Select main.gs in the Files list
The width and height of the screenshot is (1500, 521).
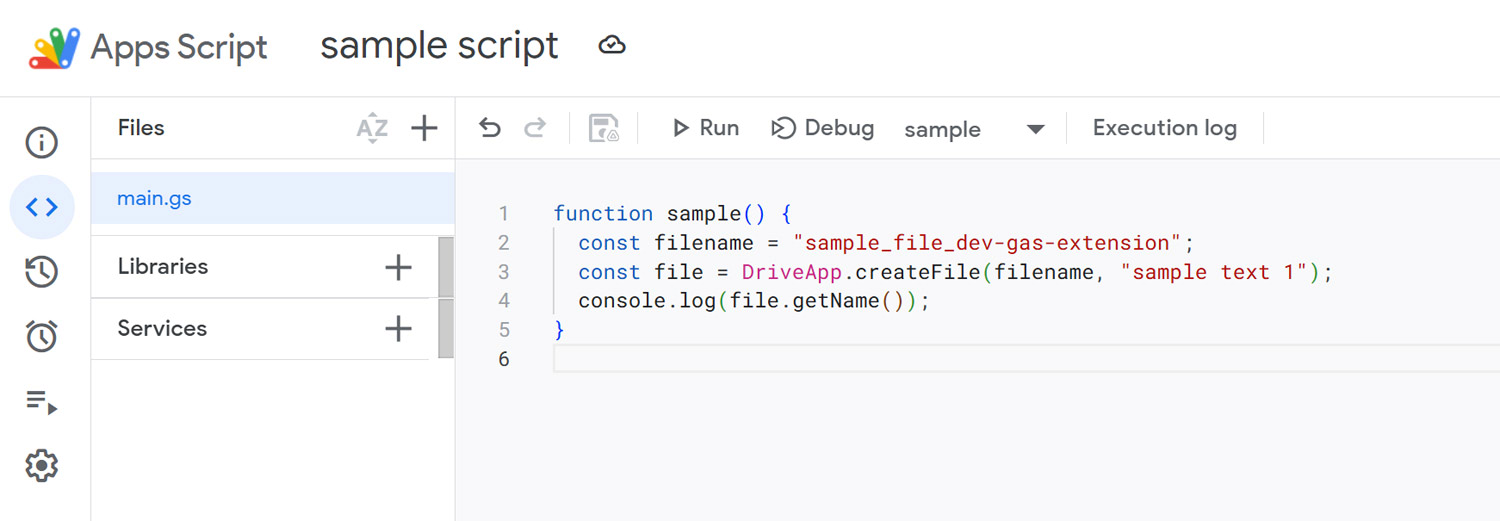pyautogui.click(x=155, y=198)
